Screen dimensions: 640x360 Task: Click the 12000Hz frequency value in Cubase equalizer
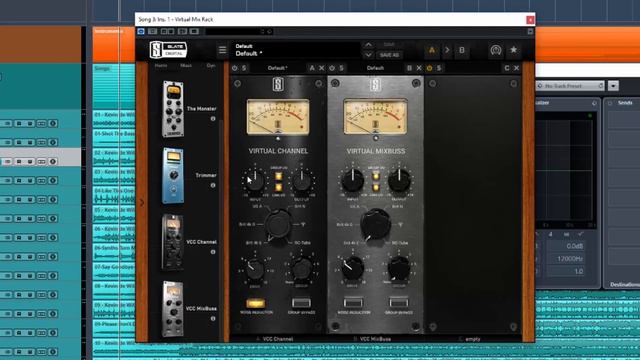click(x=567, y=259)
